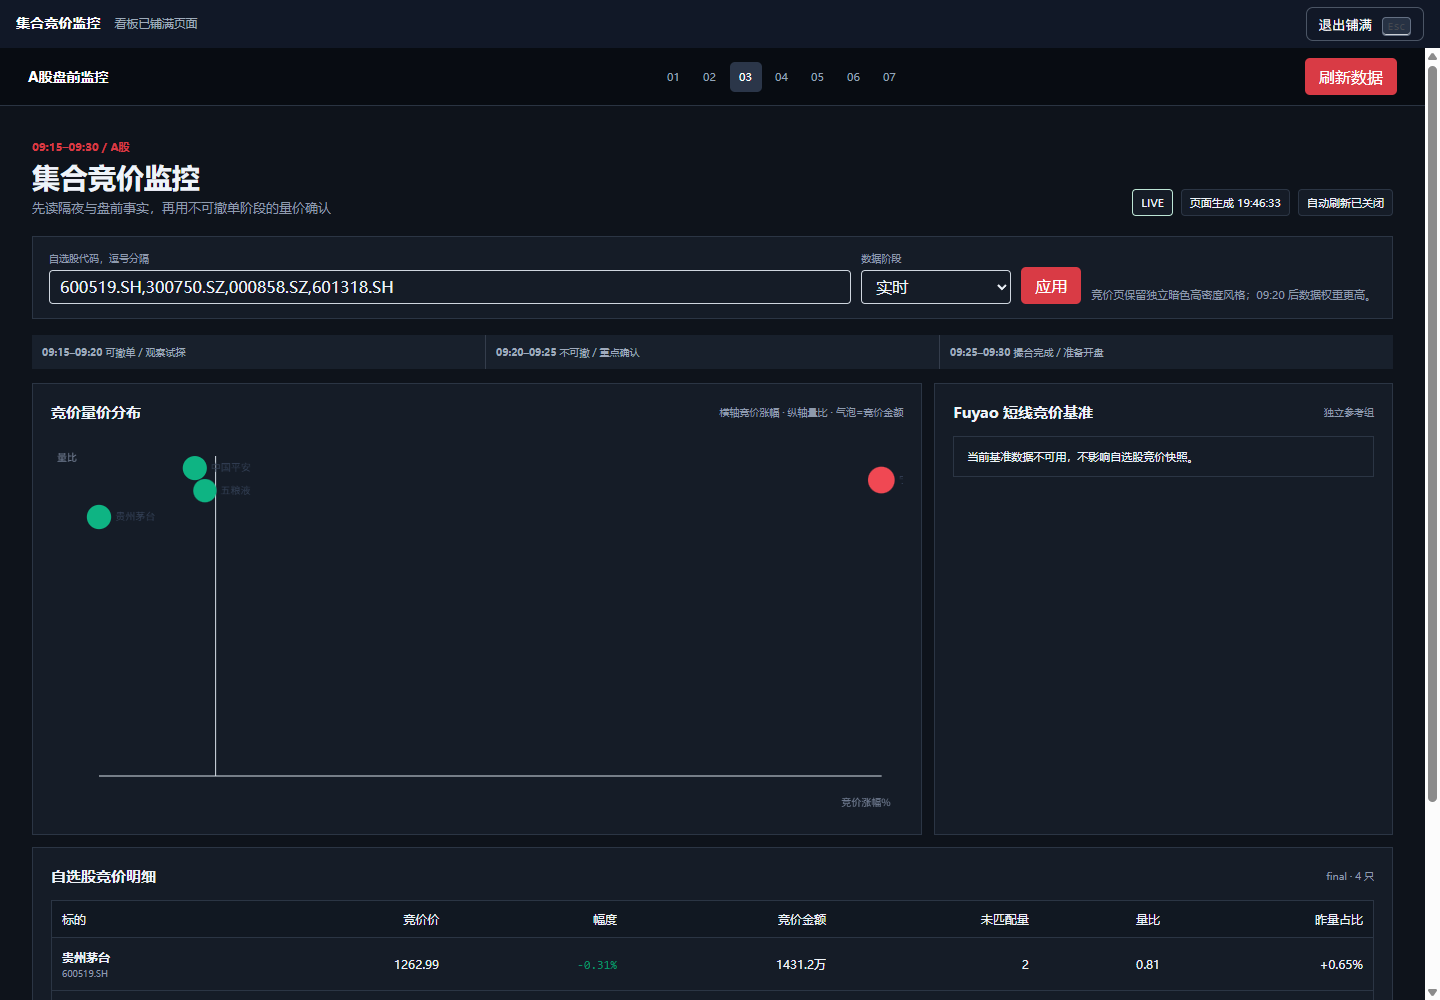Viewport: 1440px width, 1000px height.
Task: Click the LIVE status badge
Action: [1152, 203]
